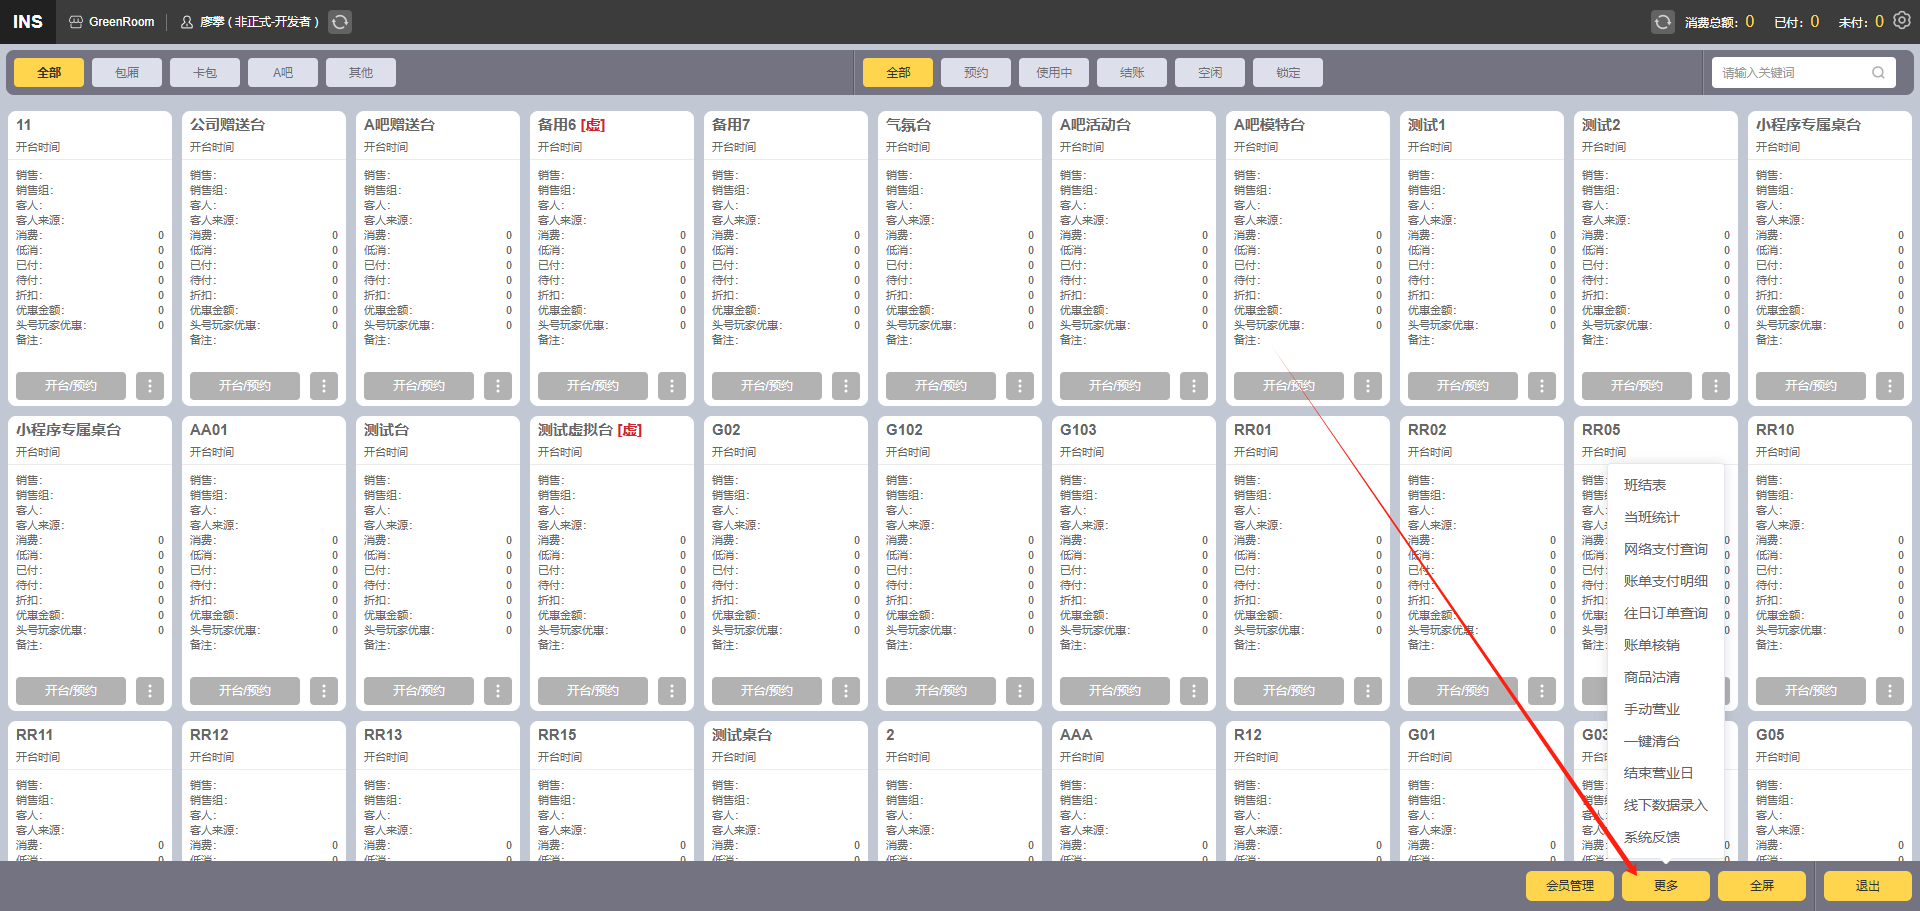Open three-dot menu on 测试台 card
Viewport: 1920px width, 911px height.
[x=498, y=691]
